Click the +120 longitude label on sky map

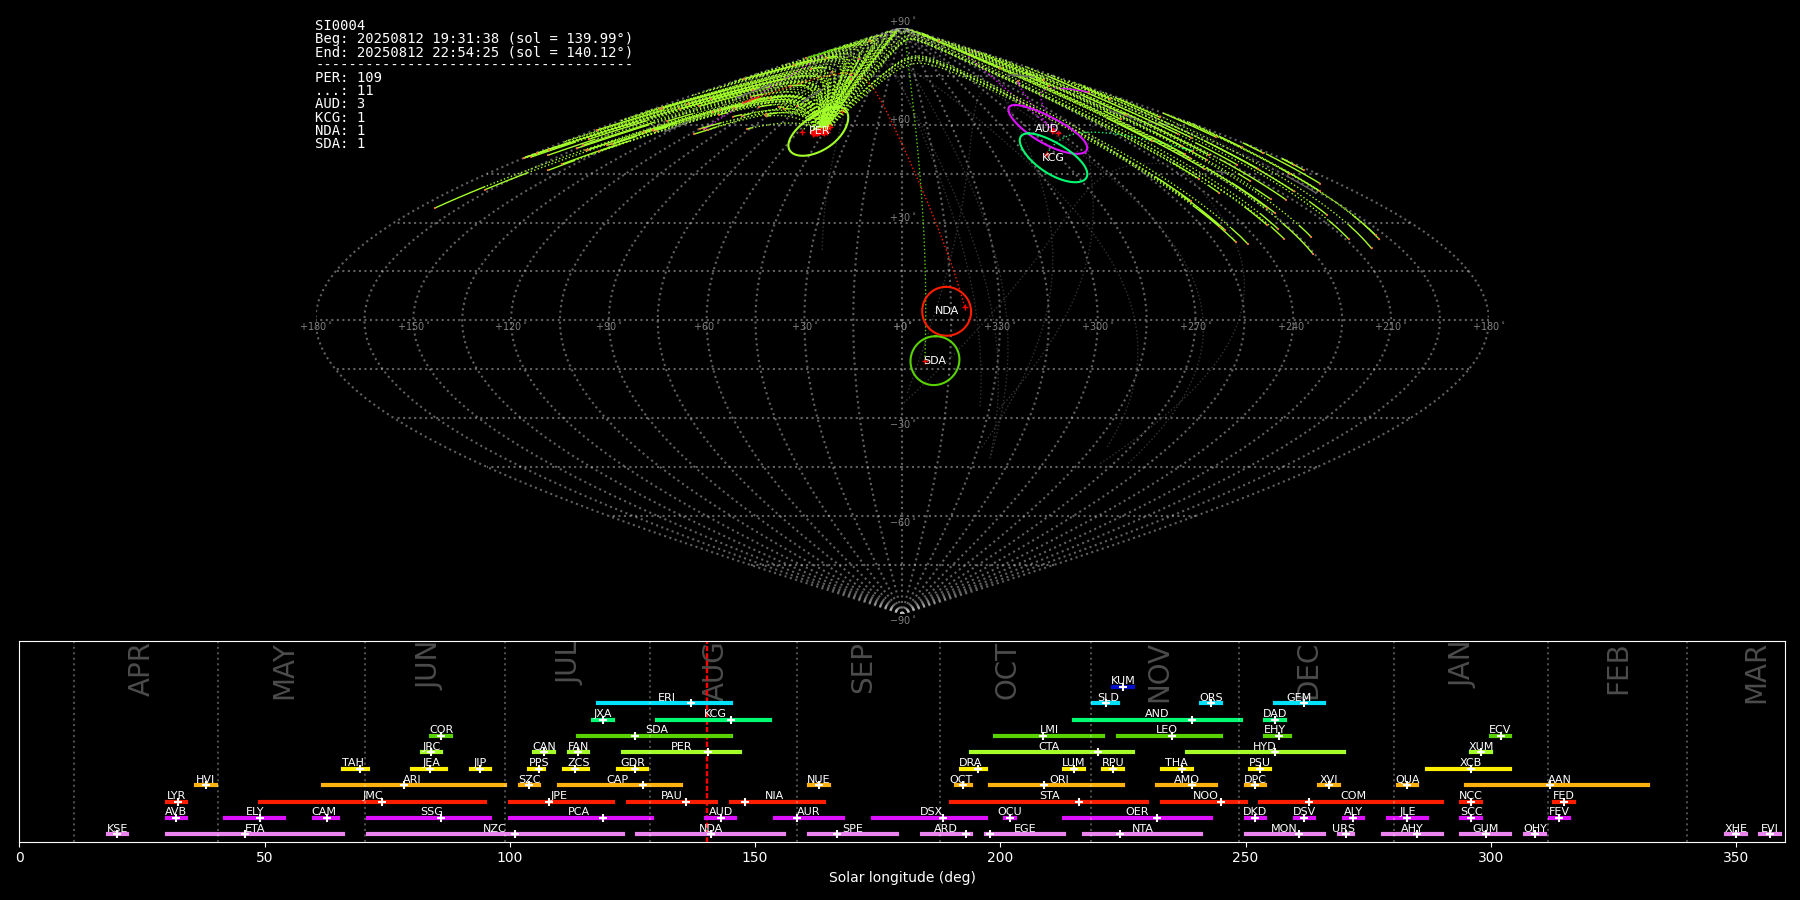pos(508,327)
